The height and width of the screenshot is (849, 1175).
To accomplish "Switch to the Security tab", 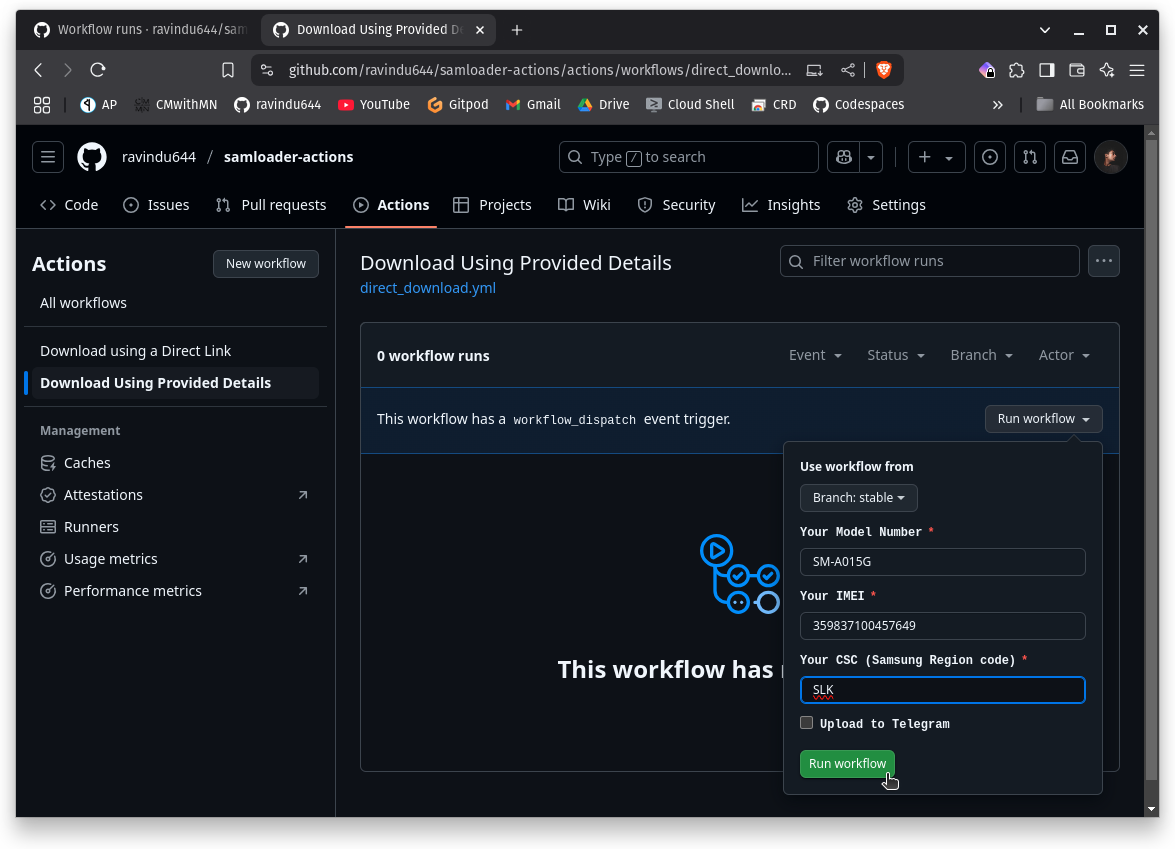I will point(677,205).
